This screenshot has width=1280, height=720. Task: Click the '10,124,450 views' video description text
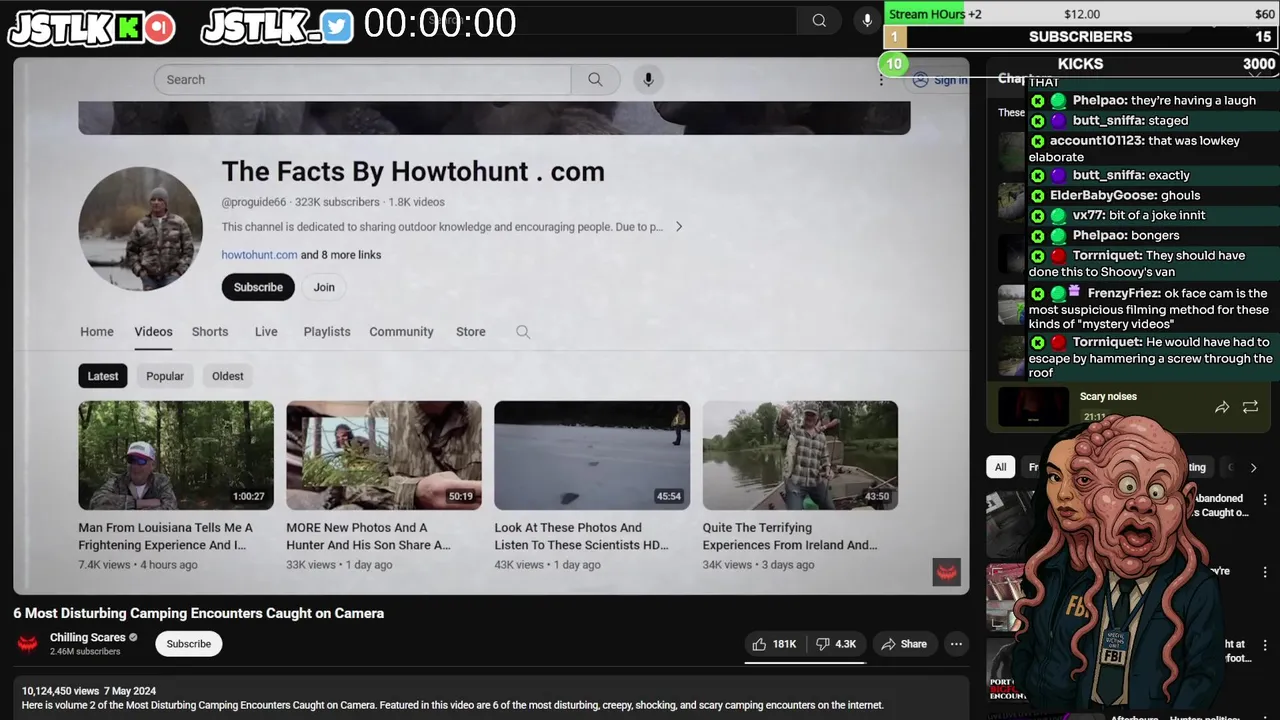[61, 691]
